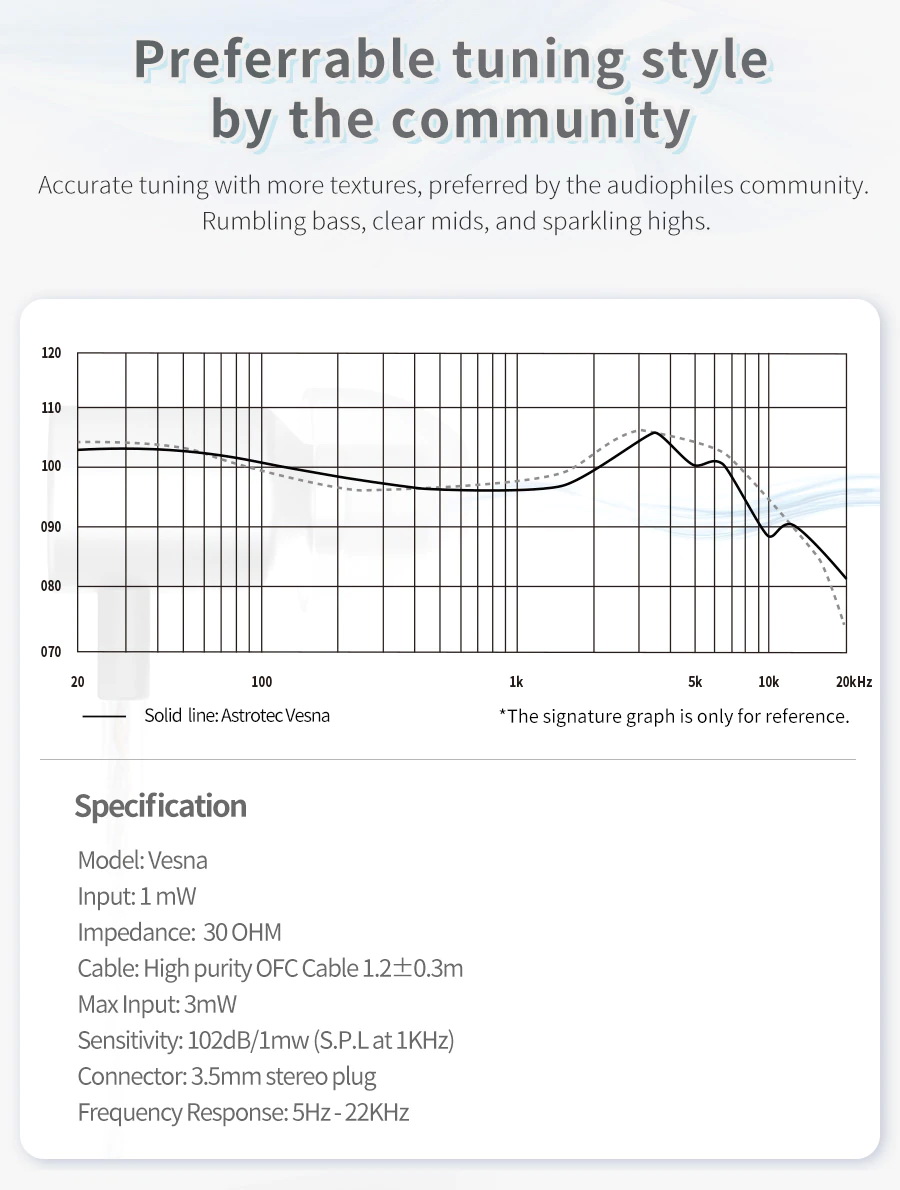Click the 070 label on the vertical axis
Screen dimensions: 900x1190
click(52, 651)
